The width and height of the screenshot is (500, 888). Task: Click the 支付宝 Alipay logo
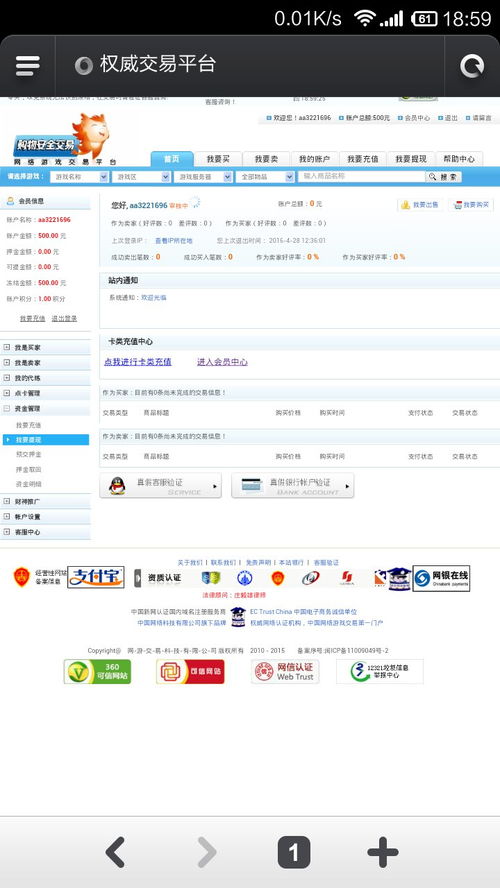click(x=96, y=577)
